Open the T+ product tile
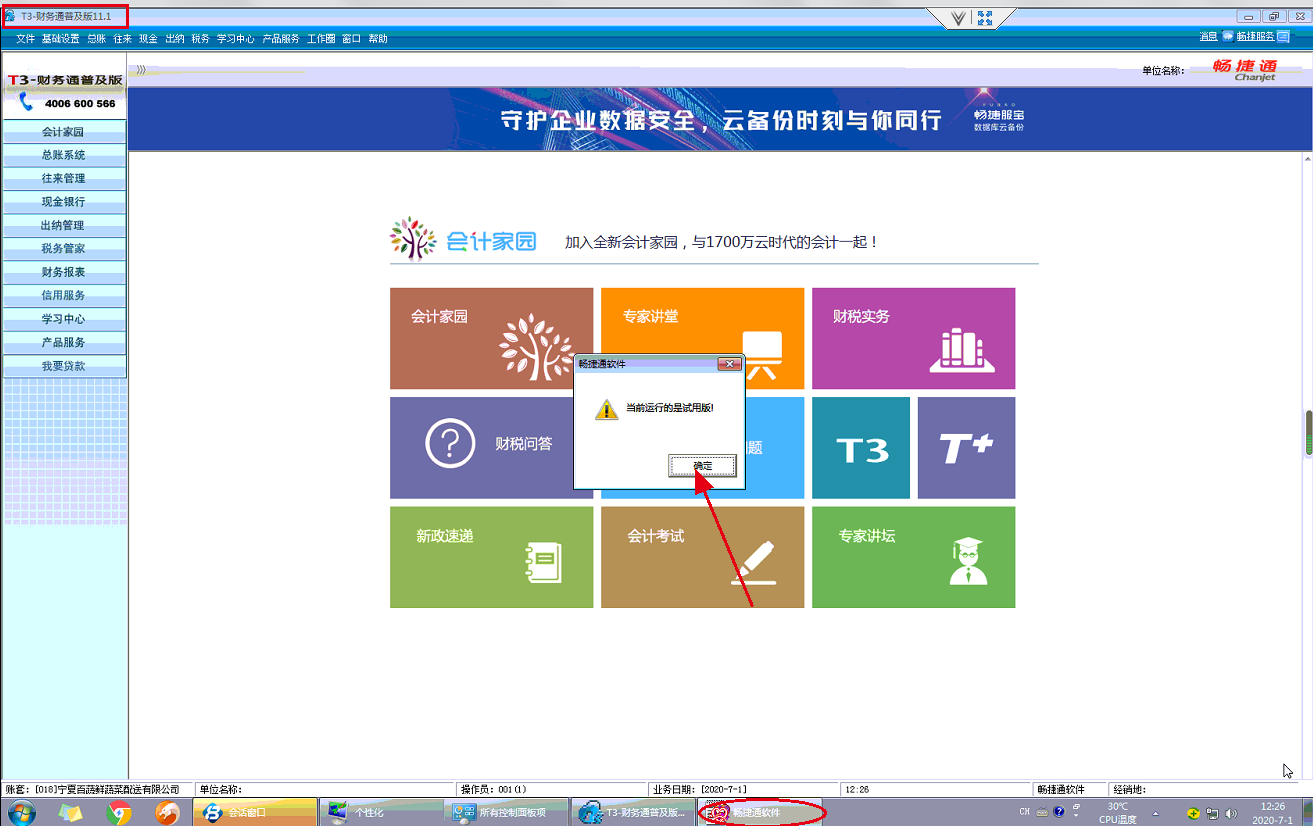Screen dimensions: 1313x826 966,447
